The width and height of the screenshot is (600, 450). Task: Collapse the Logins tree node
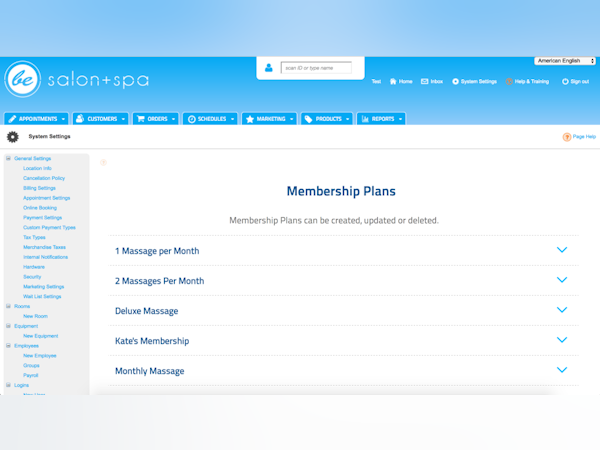point(8,385)
